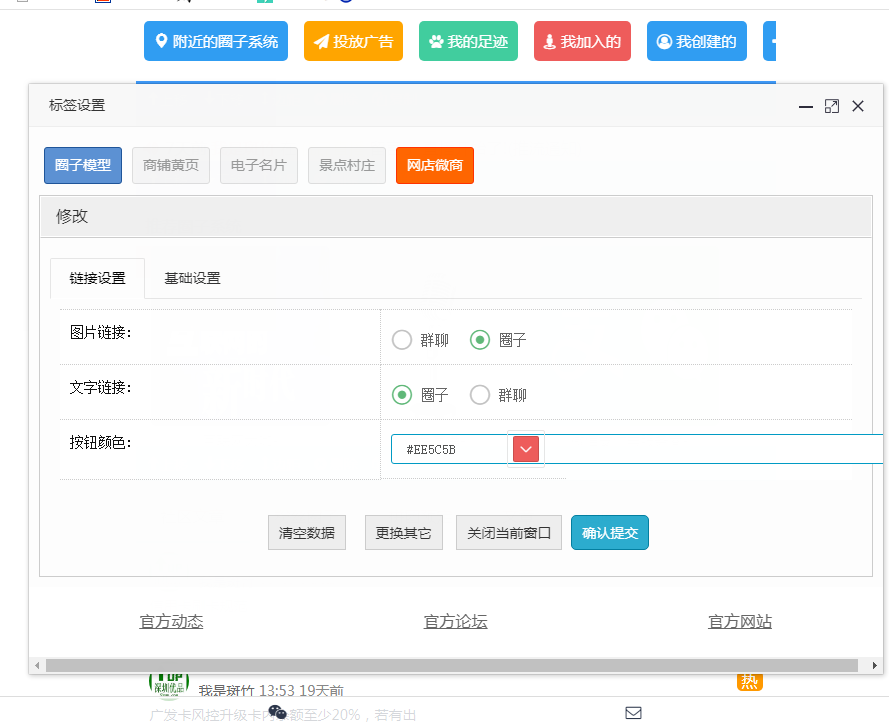Click the 投放广告 paper plane button
The width and height of the screenshot is (889, 722).
(x=353, y=42)
